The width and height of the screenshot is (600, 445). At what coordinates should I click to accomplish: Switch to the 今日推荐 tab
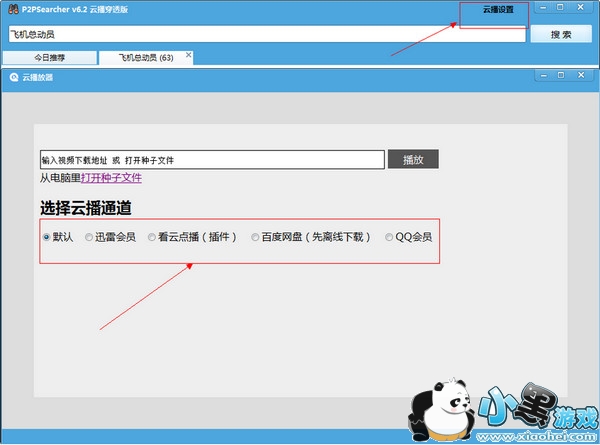pos(50,58)
